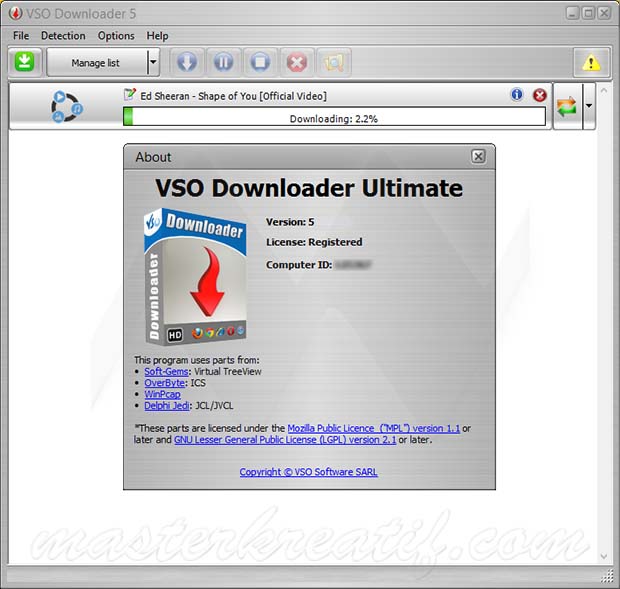
Task: Minimize the VSO Downloader window
Action: click(x=572, y=13)
